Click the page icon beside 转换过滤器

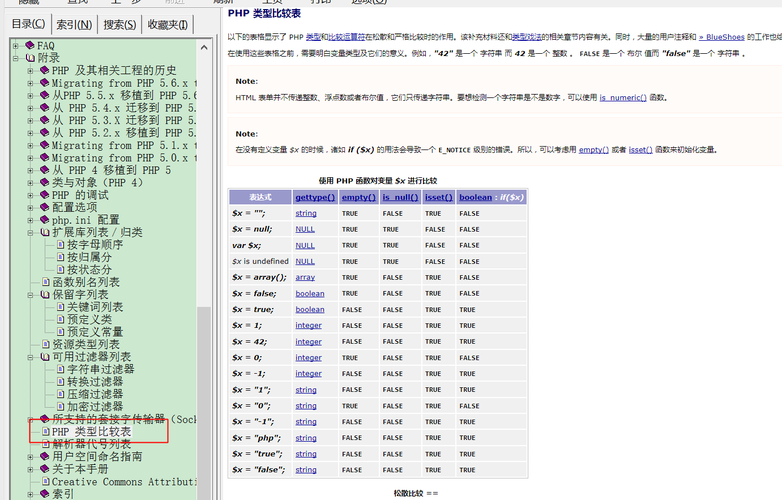[x=60, y=382]
